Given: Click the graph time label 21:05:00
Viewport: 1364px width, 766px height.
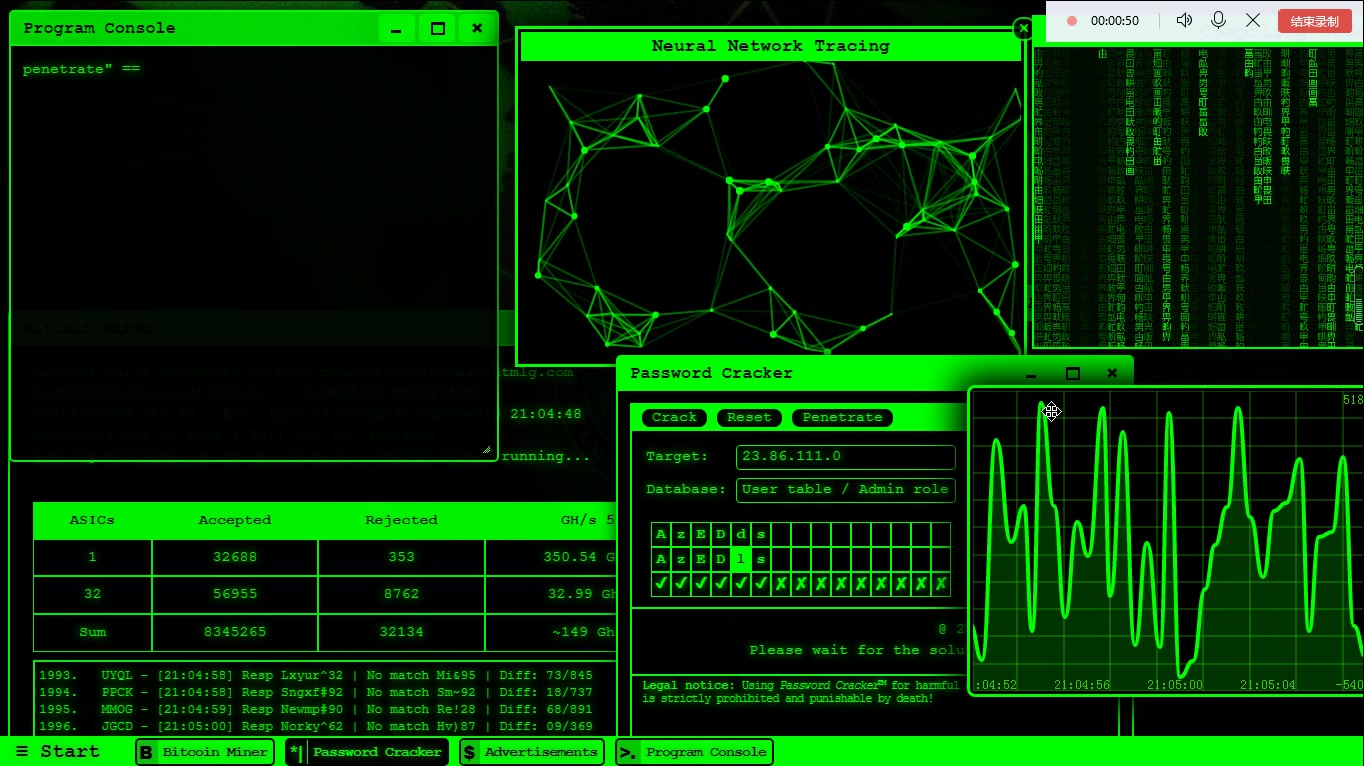Looking at the screenshot, I should pyautogui.click(x=1175, y=685).
